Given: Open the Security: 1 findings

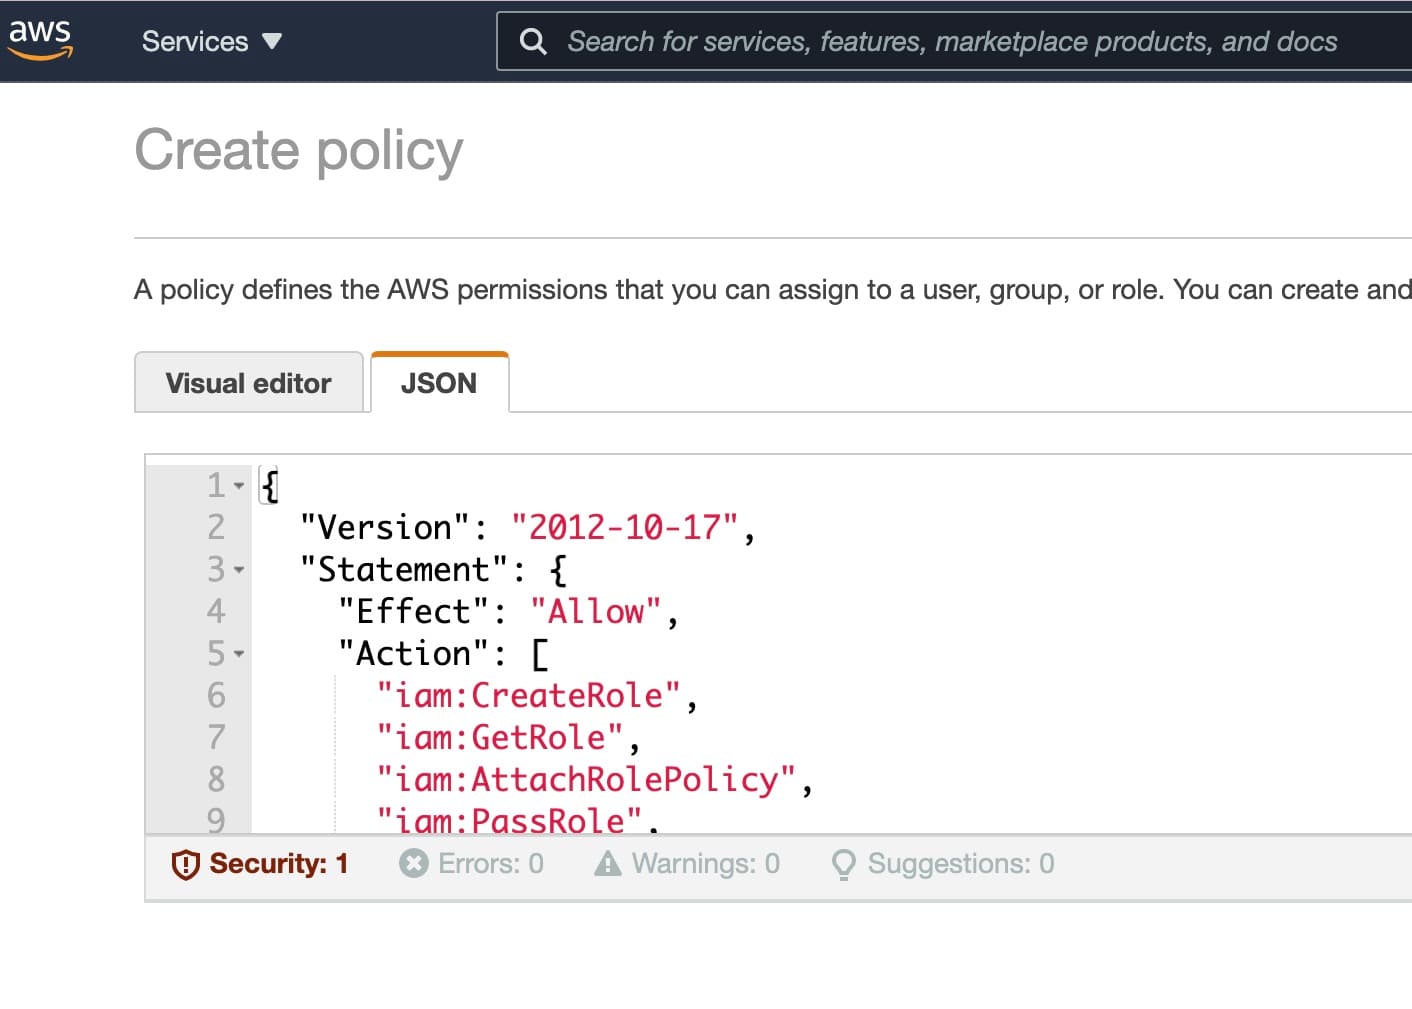Looking at the screenshot, I should tap(260, 864).
